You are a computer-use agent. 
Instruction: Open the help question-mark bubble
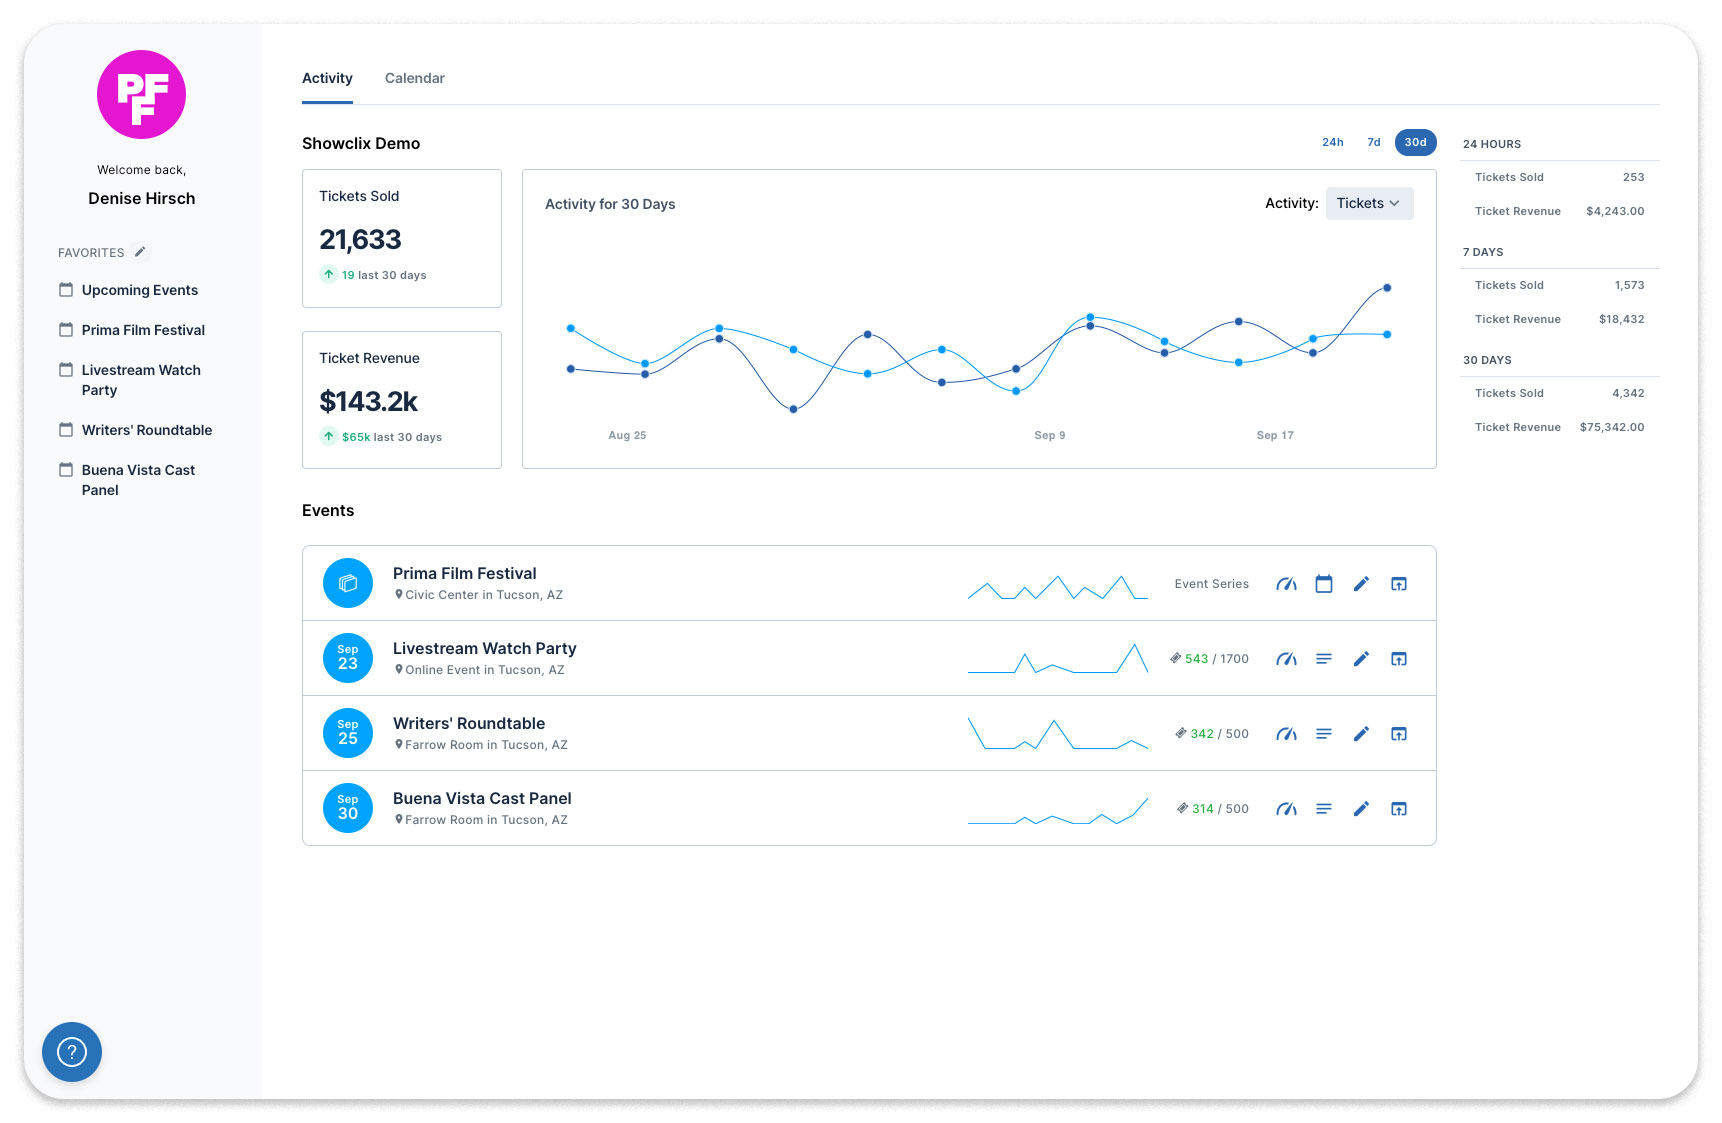(x=71, y=1051)
